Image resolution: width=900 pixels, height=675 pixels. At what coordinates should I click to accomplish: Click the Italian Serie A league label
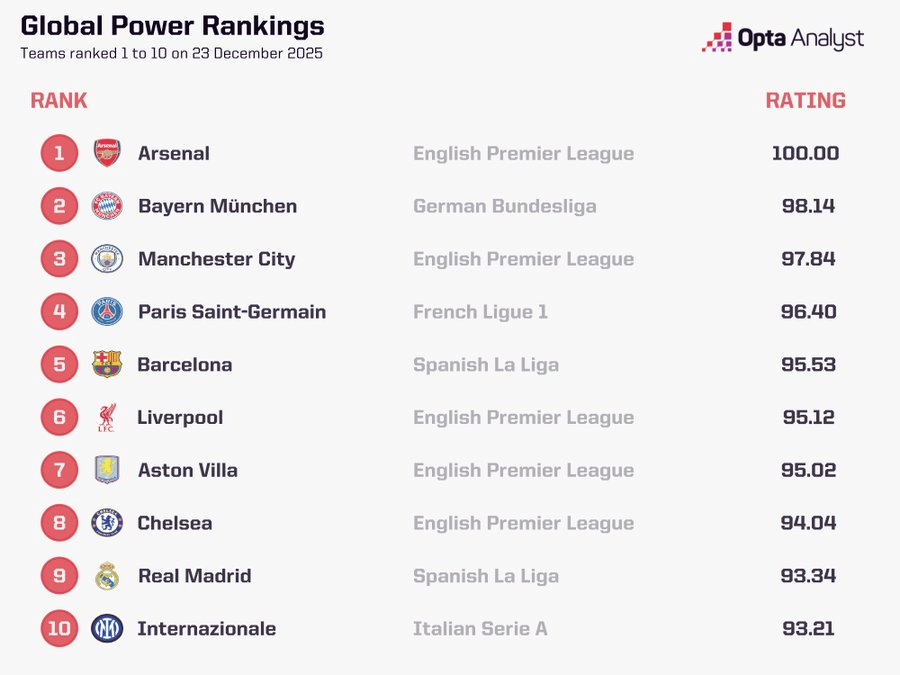480,629
